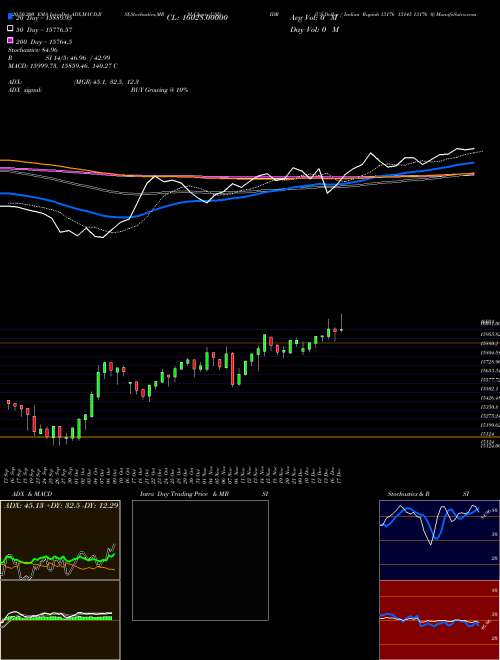500x660 pixels.
Task: Open the ADX indicator chart panel
Action: 60,540
